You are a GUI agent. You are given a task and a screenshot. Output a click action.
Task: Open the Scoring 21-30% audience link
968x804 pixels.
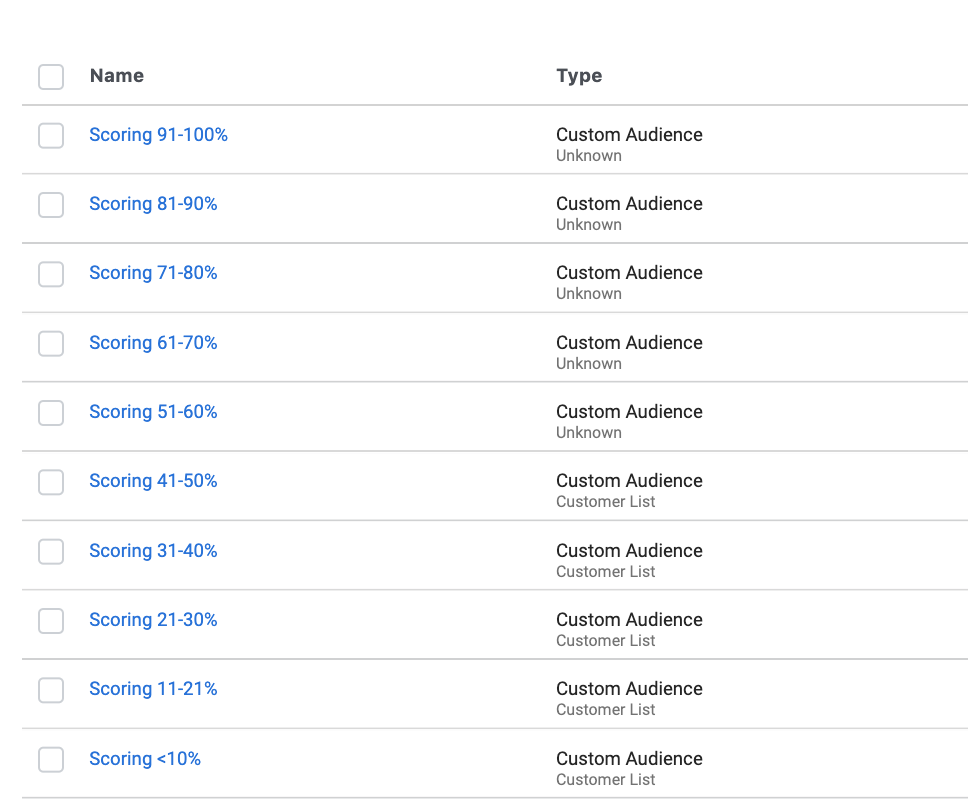(153, 620)
